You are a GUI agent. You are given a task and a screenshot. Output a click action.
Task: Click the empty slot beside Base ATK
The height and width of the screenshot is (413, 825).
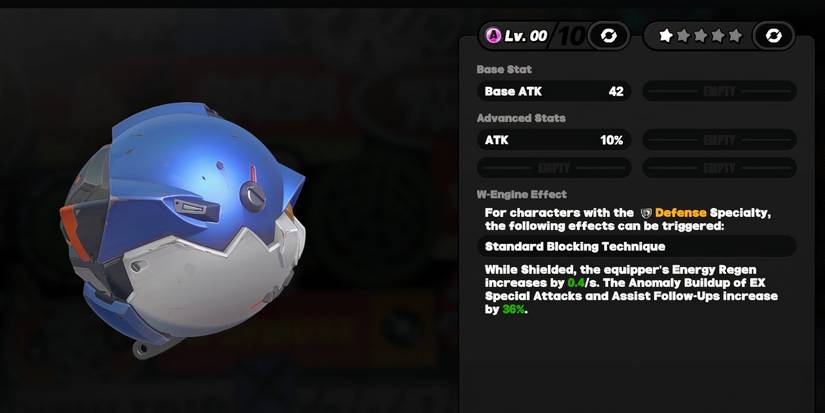pyautogui.click(x=719, y=91)
